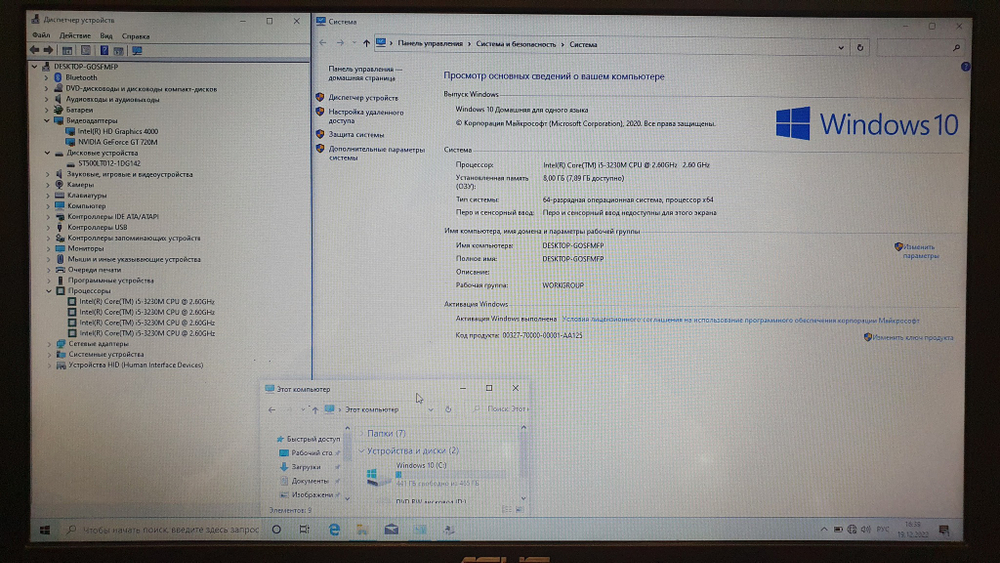Click Система и безопасность breadcrumb
This screenshot has height=563, width=1000.
(x=515, y=44)
